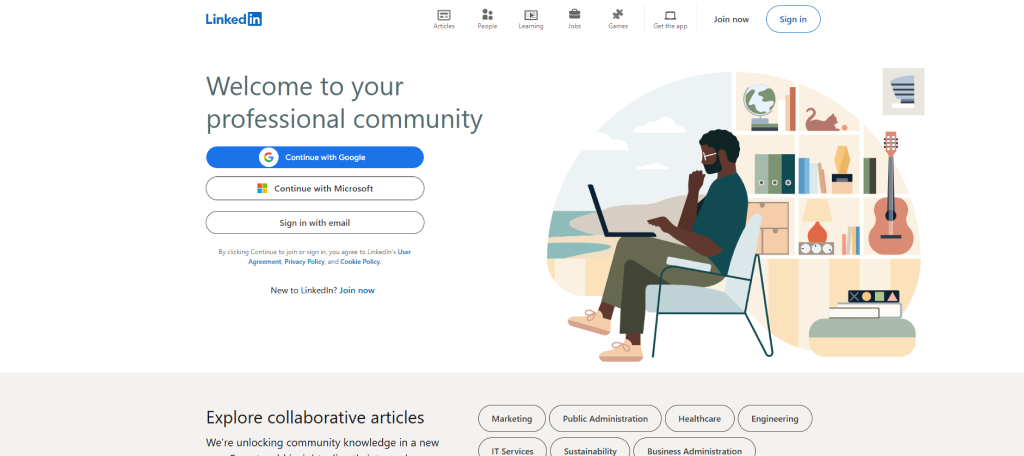Click the Welcome to your professional community heading
The image size is (1024, 456).
point(344,103)
